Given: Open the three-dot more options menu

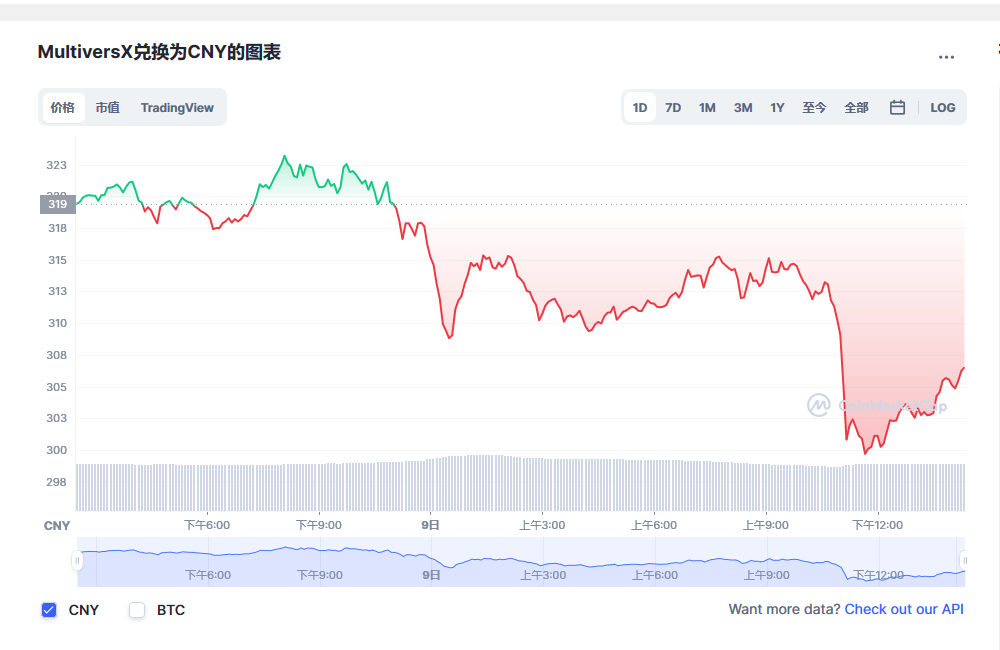Looking at the screenshot, I should [946, 57].
